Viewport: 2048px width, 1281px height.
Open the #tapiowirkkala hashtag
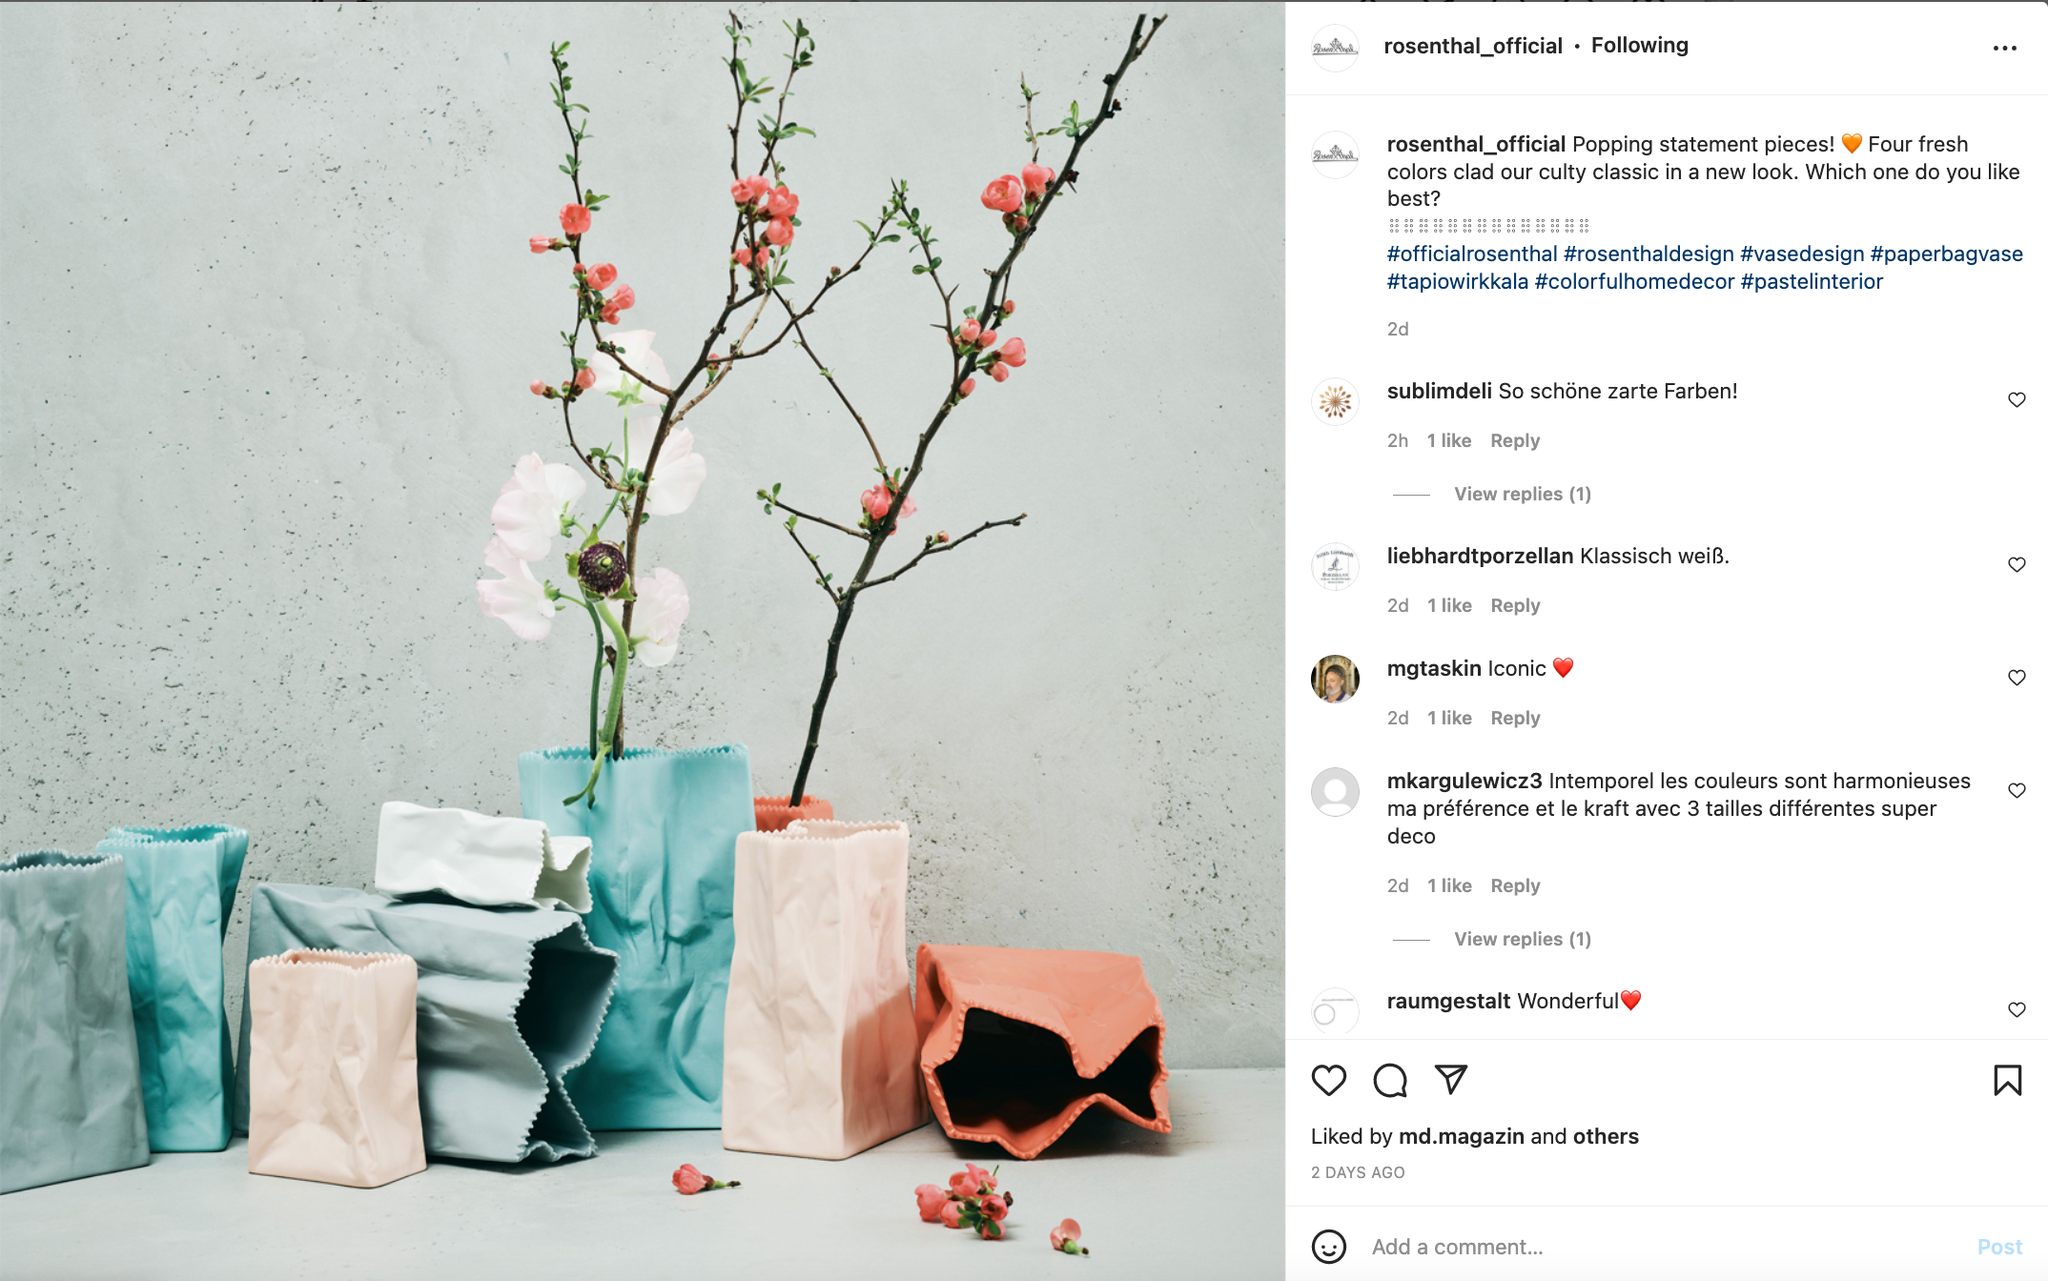pyautogui.click(x=1457, y=282)
